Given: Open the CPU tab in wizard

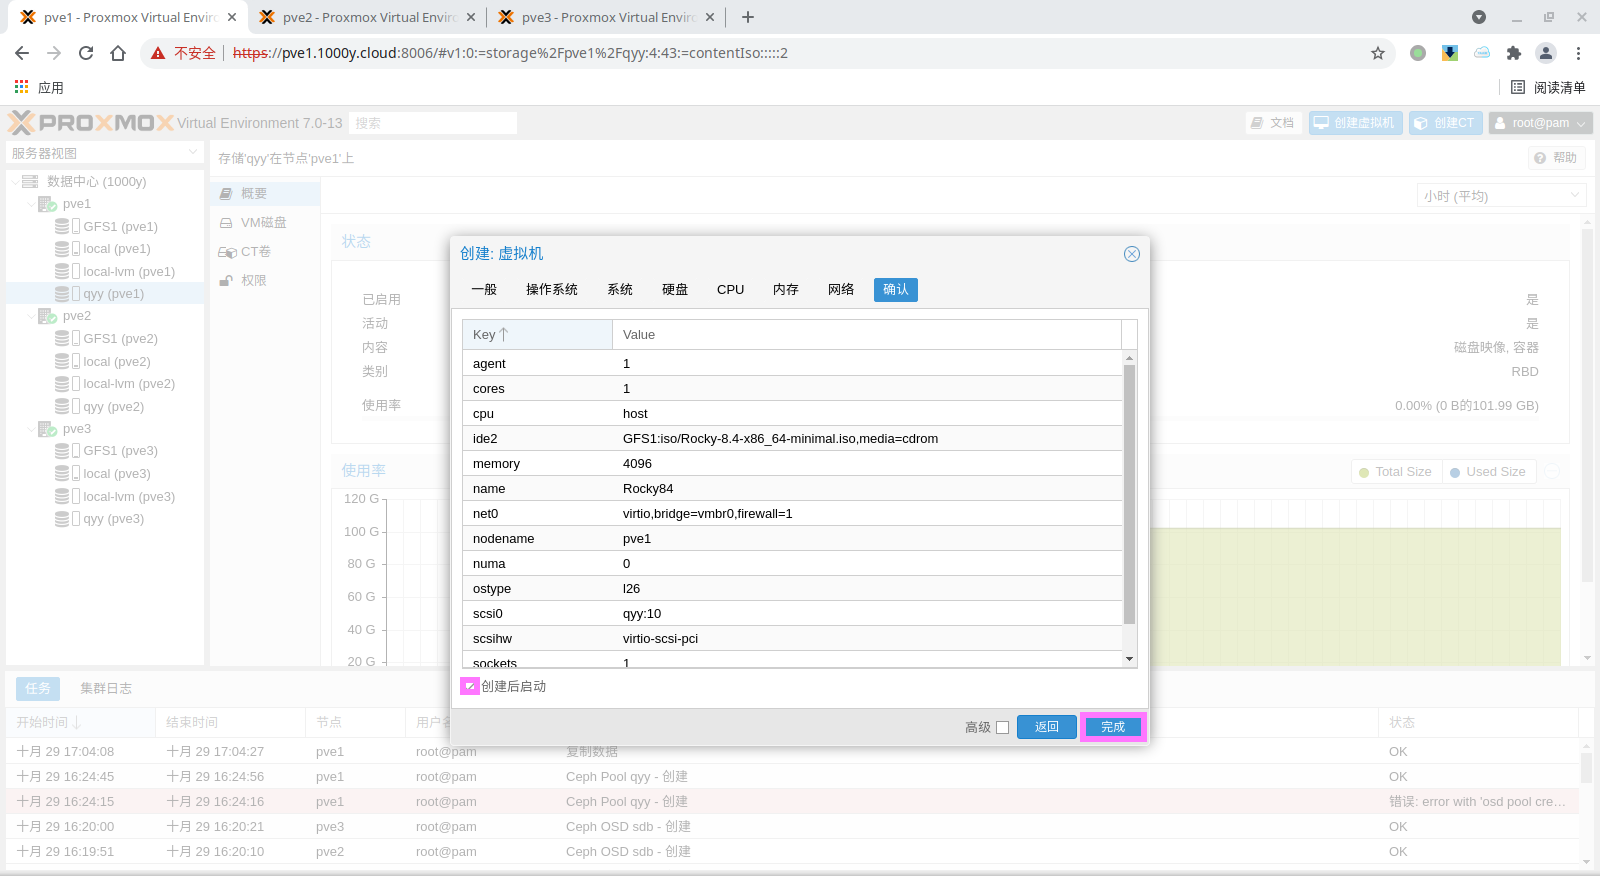Looking at the screenshot, I should point(730,290).
